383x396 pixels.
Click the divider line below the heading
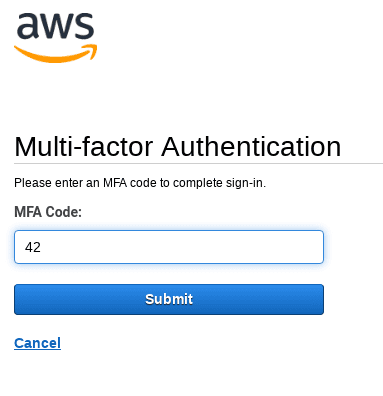click(198, 164)
